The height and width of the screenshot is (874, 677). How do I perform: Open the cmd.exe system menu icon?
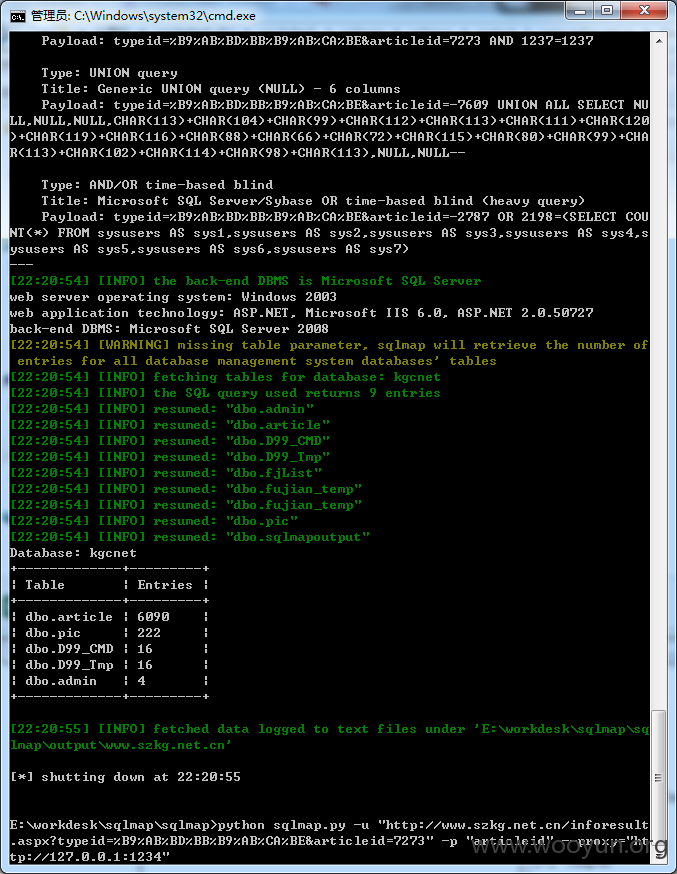[x=17, y=16]
